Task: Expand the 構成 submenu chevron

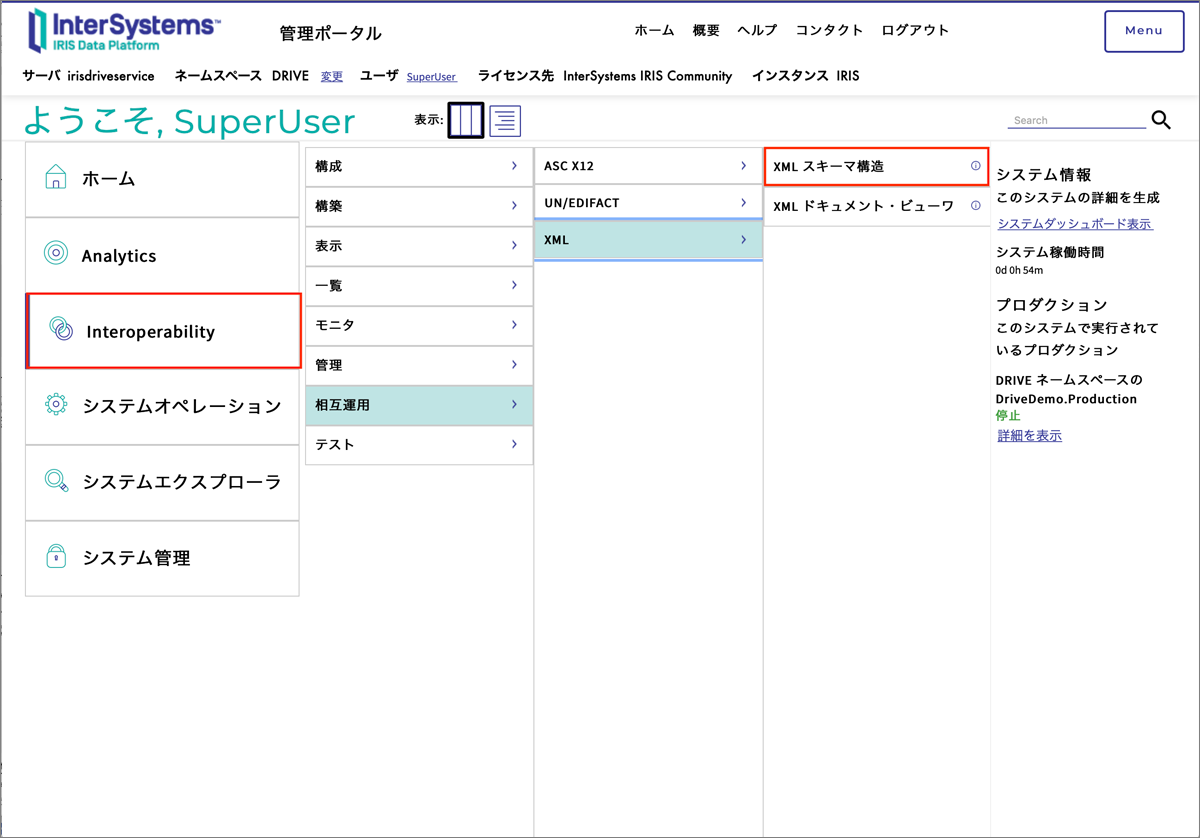Action: coord(514,166)
